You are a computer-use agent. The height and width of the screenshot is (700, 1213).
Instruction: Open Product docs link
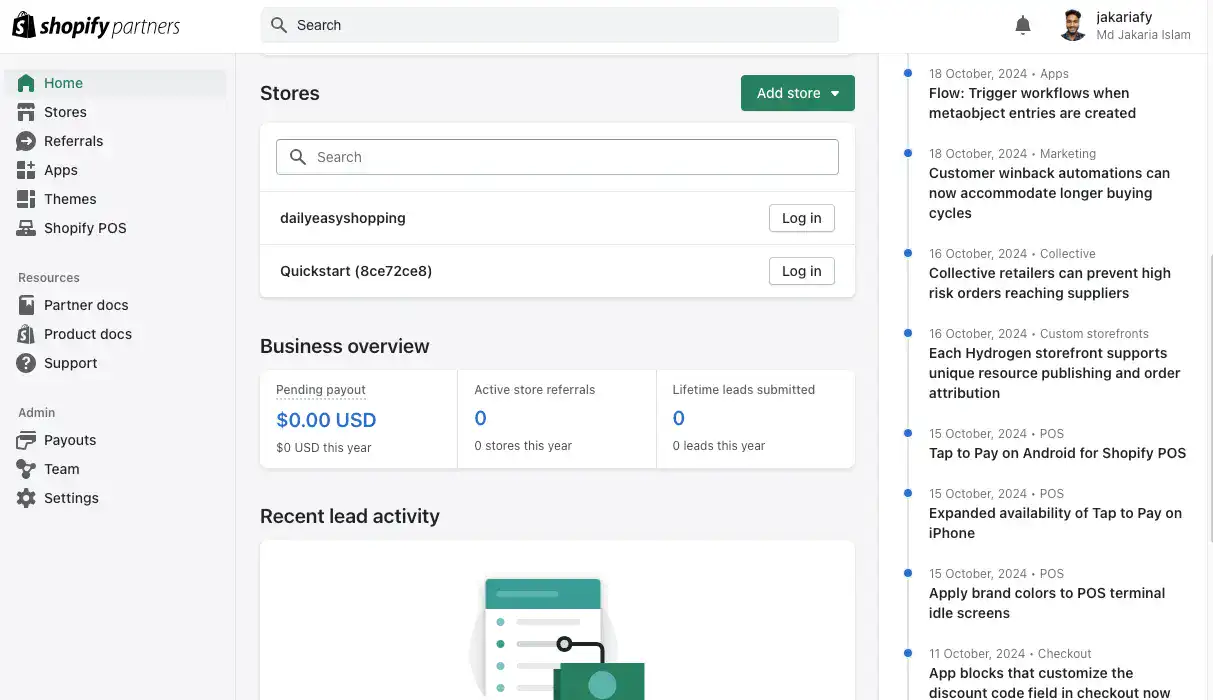(115, 334)
